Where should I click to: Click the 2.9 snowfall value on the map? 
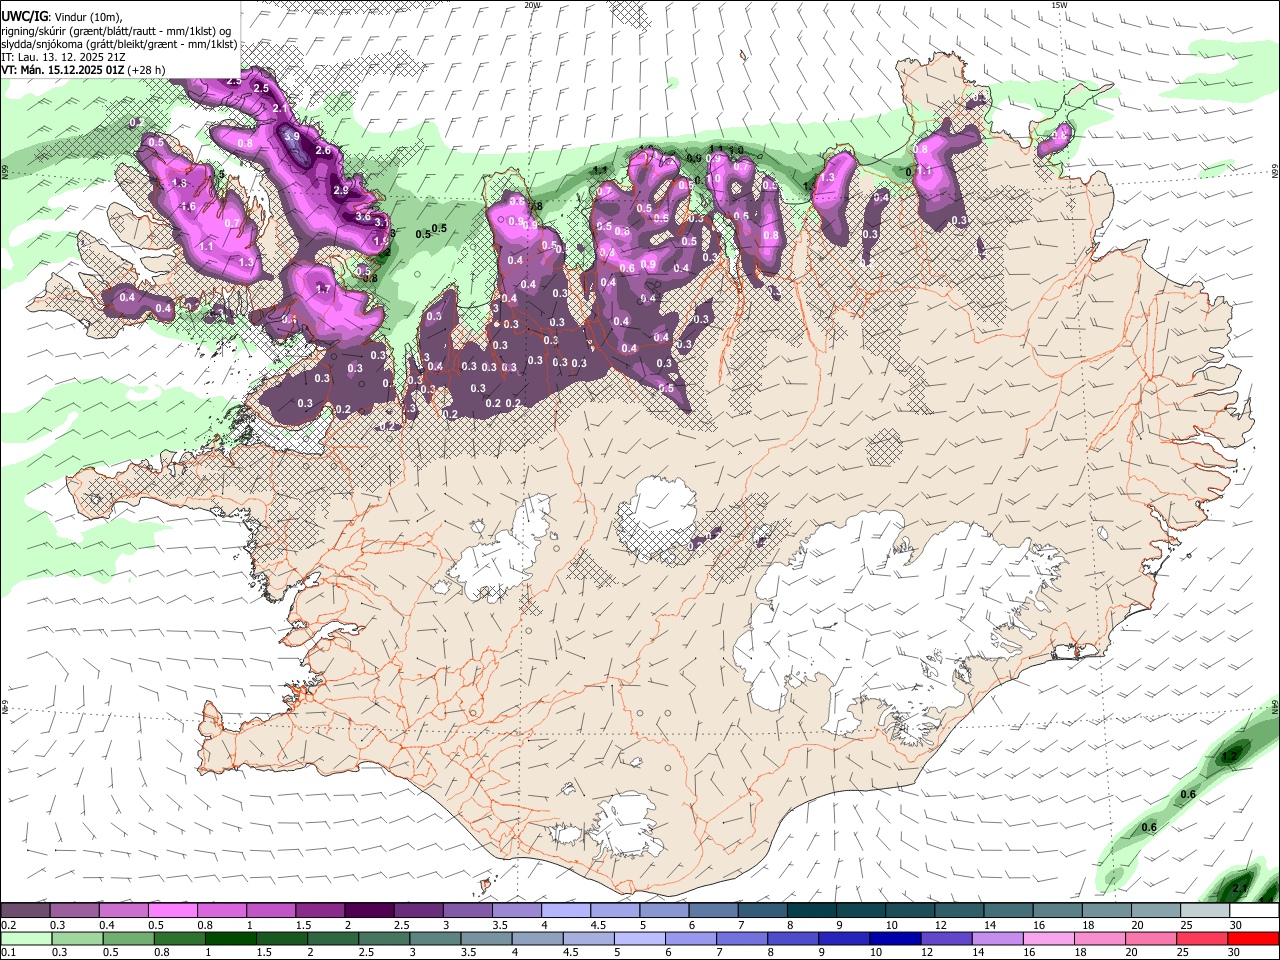(x=340, y=190)
